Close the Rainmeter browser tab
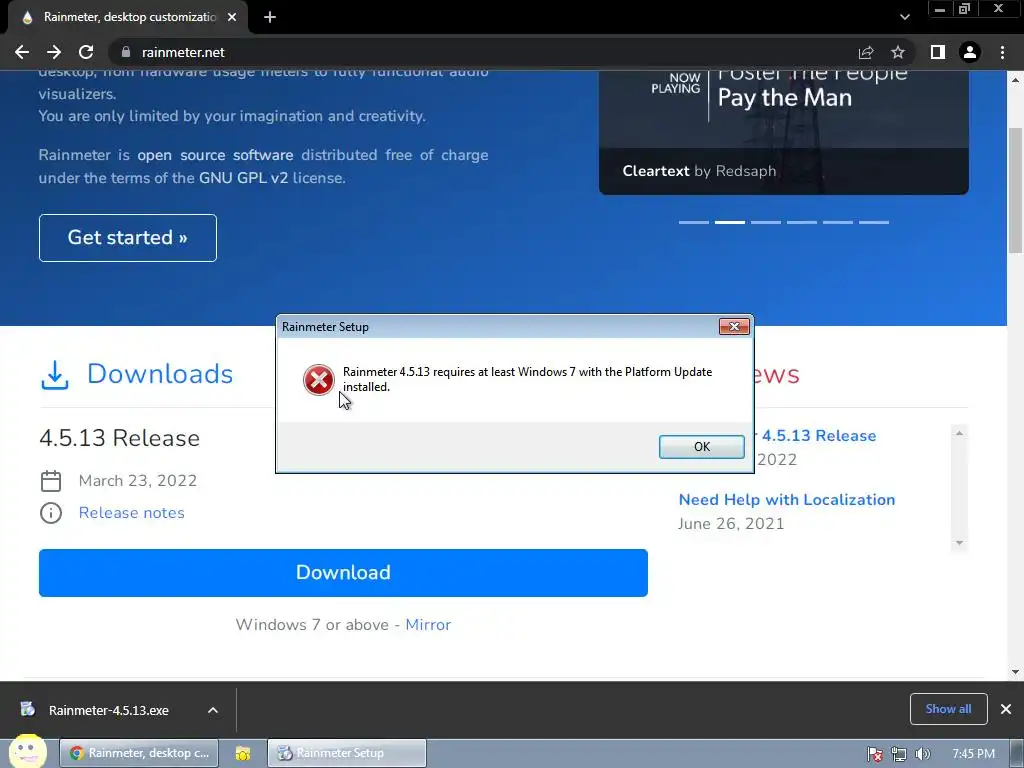Image resolution: width=1024 pixels, height=768 pixels. click(232, 17)
